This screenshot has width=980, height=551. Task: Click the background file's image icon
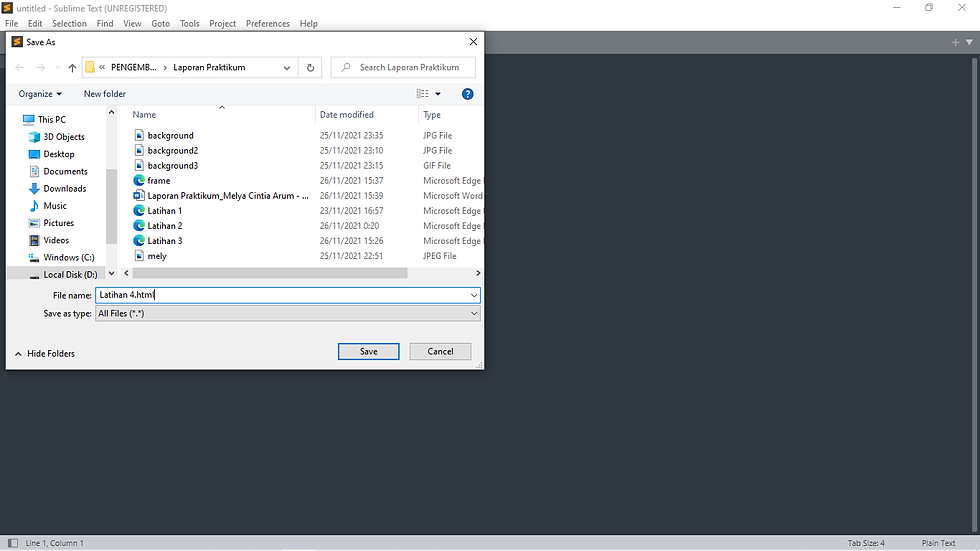(139, 135)
